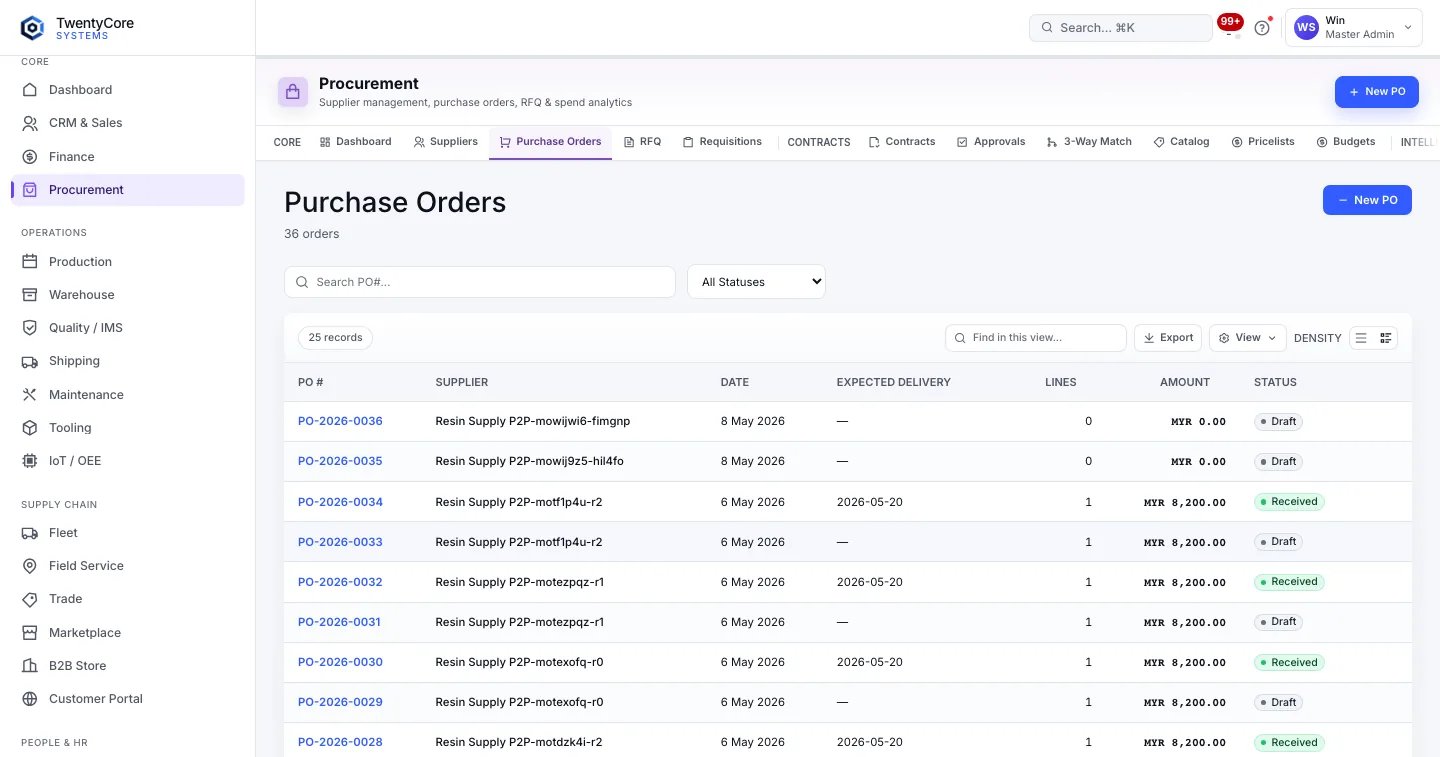Open the All Statuses dropdown
The image size is (1440, 757).
click(x=756, y=282)
